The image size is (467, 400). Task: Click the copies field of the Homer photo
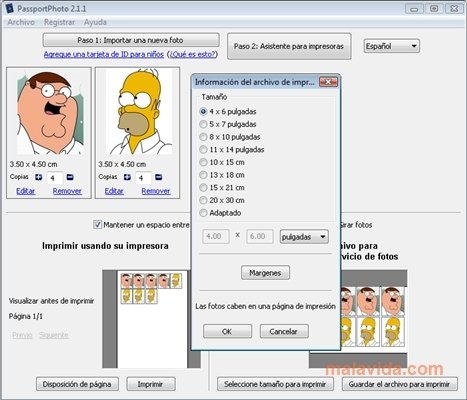(143, 178)
